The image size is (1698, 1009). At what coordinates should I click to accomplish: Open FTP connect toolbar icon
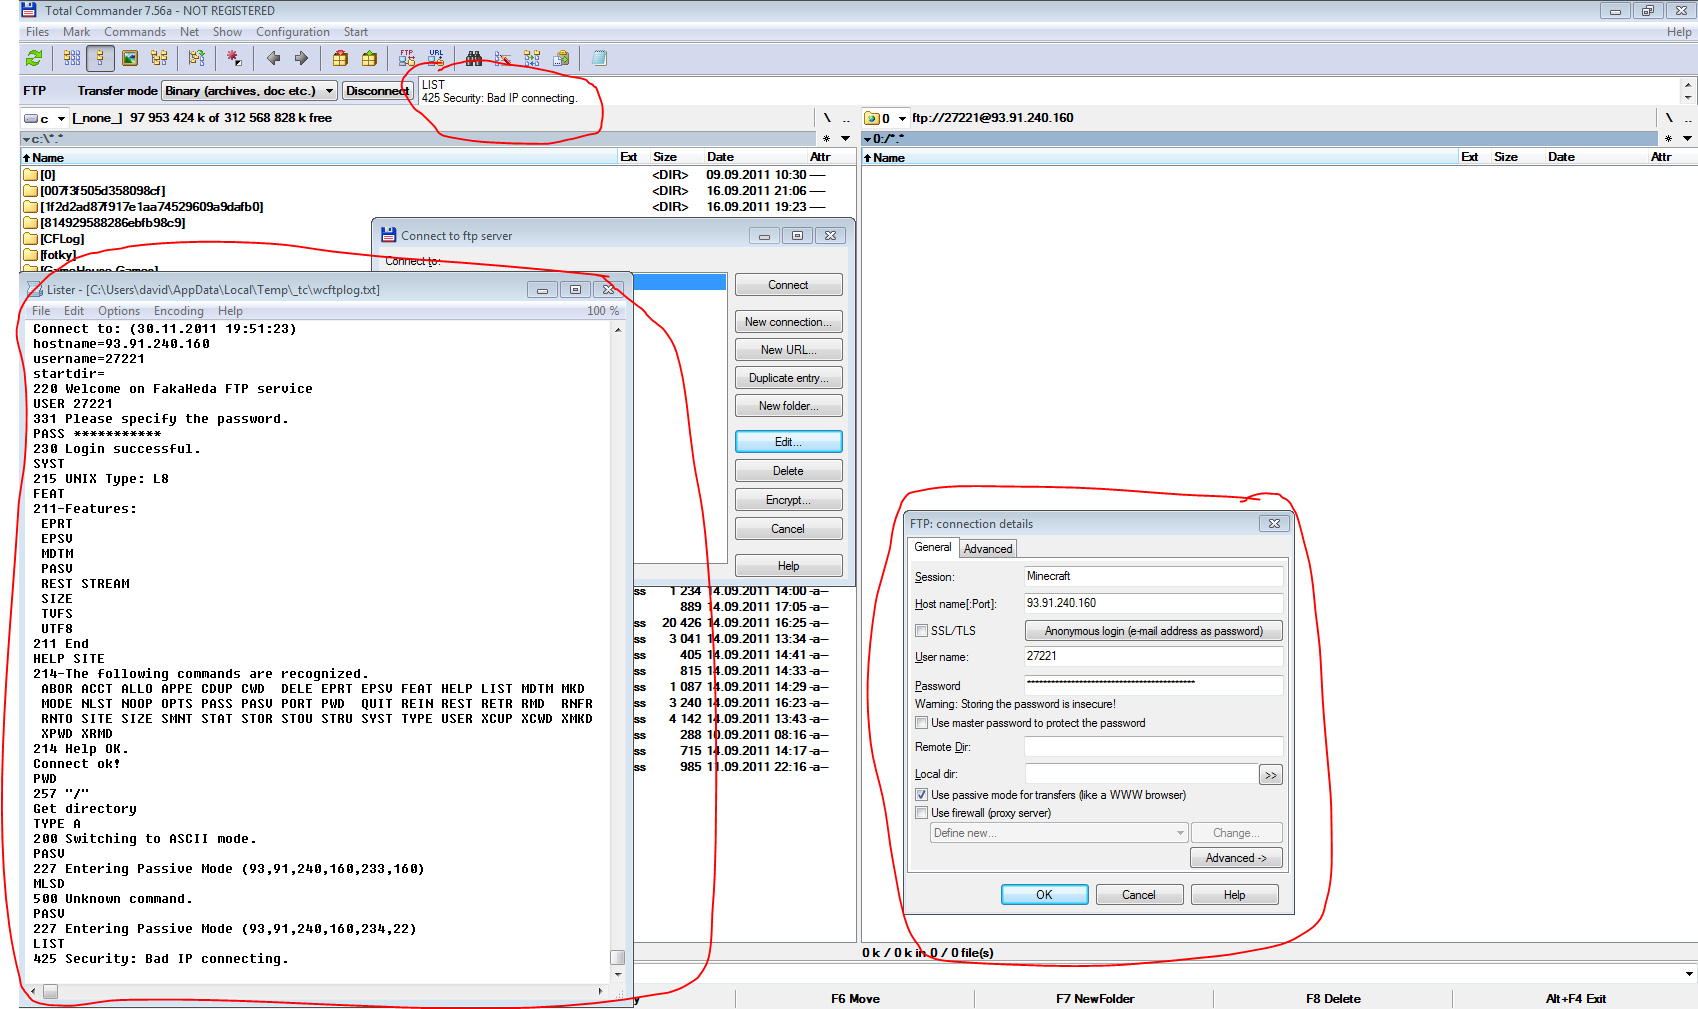pos(407,59)
